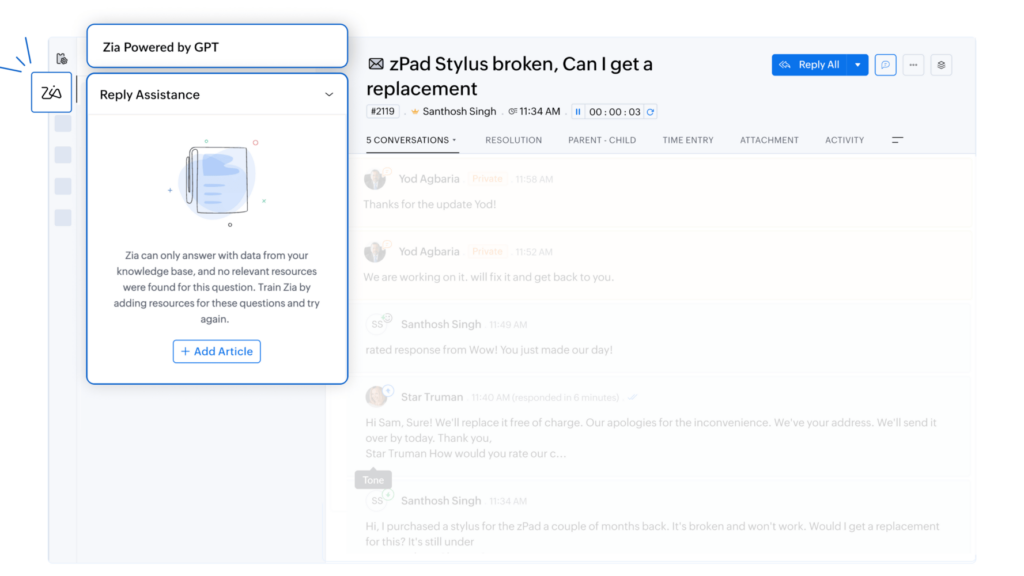Viewport: 1024px width, 576px height.
Task: Click the SS avatar on the 11:49 AM message
Action: (x=377, y=324)
